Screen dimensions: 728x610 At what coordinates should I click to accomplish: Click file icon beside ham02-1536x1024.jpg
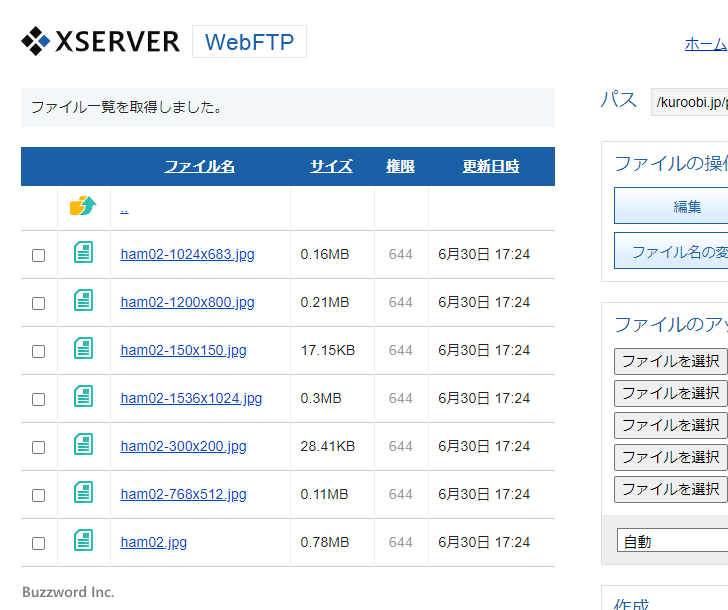pyautogui.click(x=84, y=397)
